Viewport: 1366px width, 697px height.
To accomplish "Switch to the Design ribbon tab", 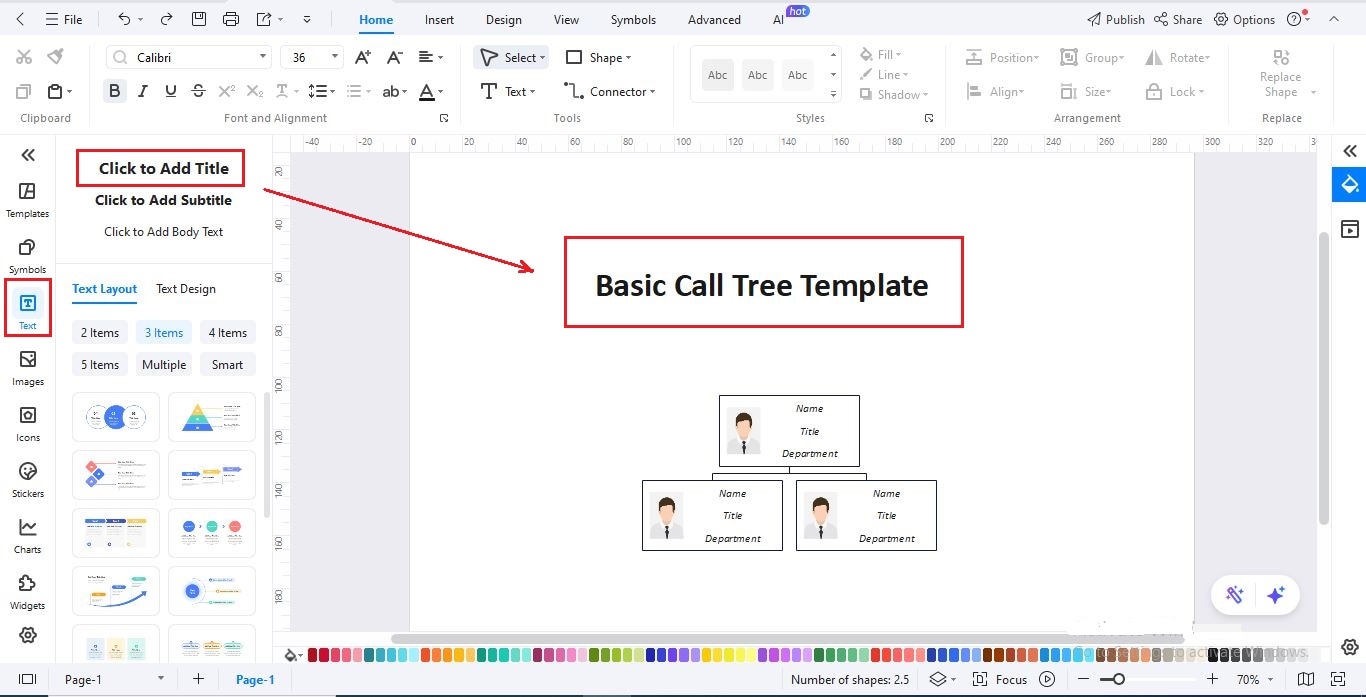I will point(504,19).
